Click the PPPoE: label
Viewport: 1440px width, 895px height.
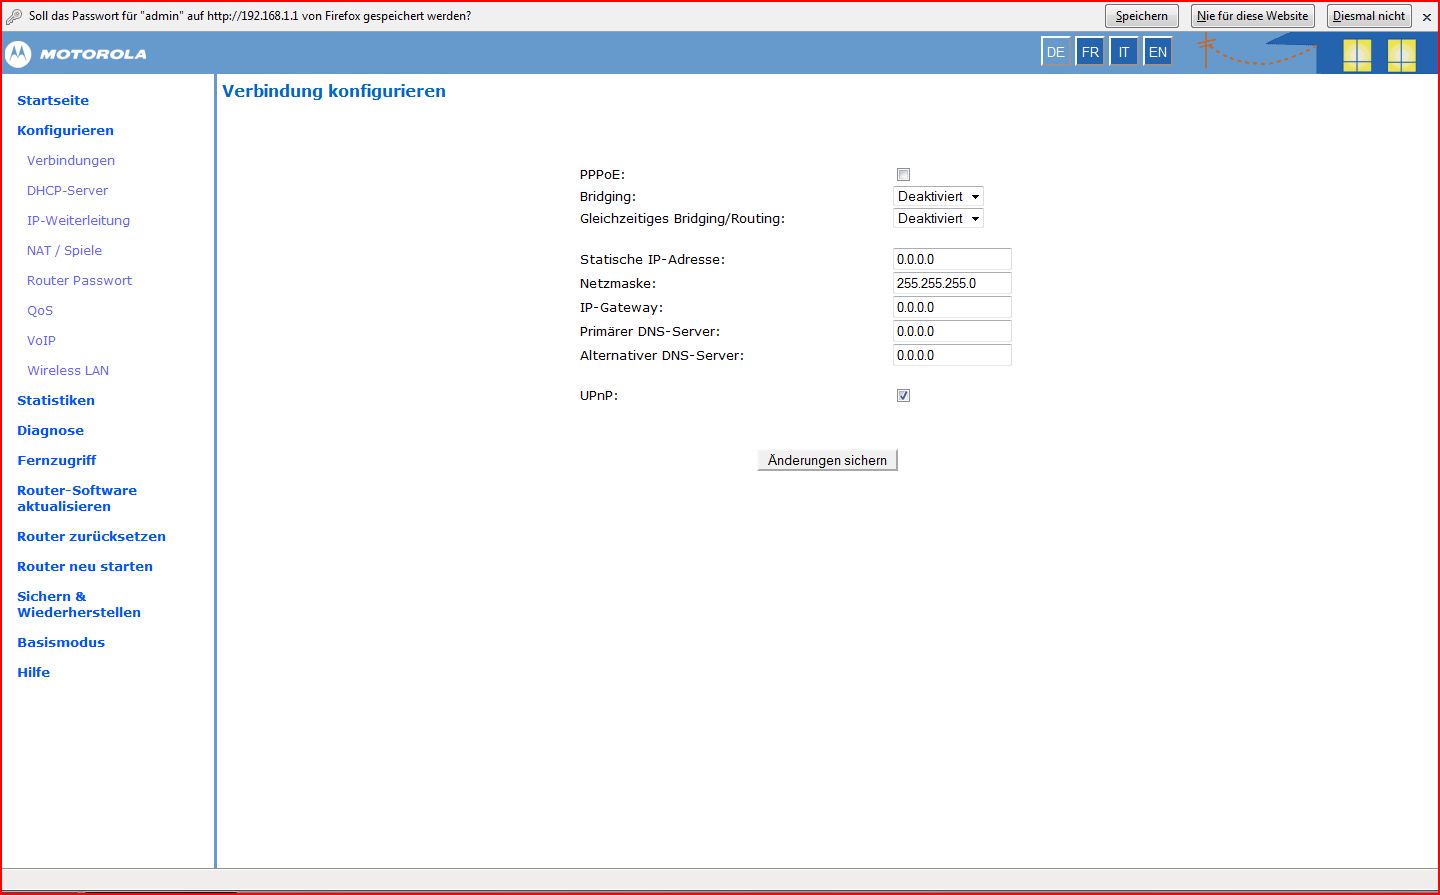602,174
